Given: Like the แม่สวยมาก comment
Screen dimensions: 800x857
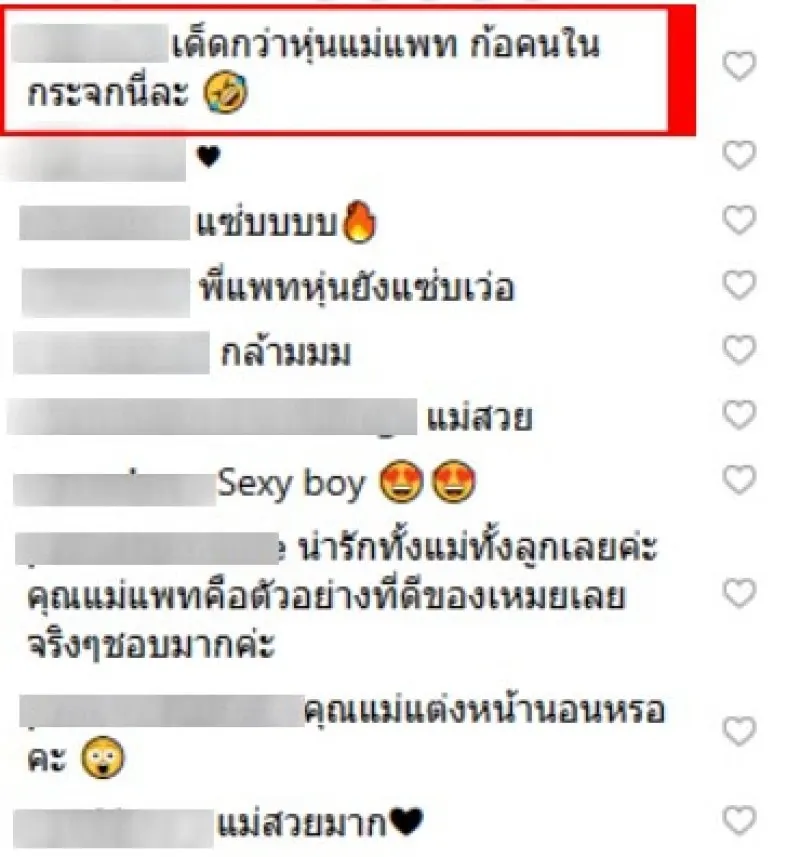Looking at the screenshot, I should [x=739, y=820].
